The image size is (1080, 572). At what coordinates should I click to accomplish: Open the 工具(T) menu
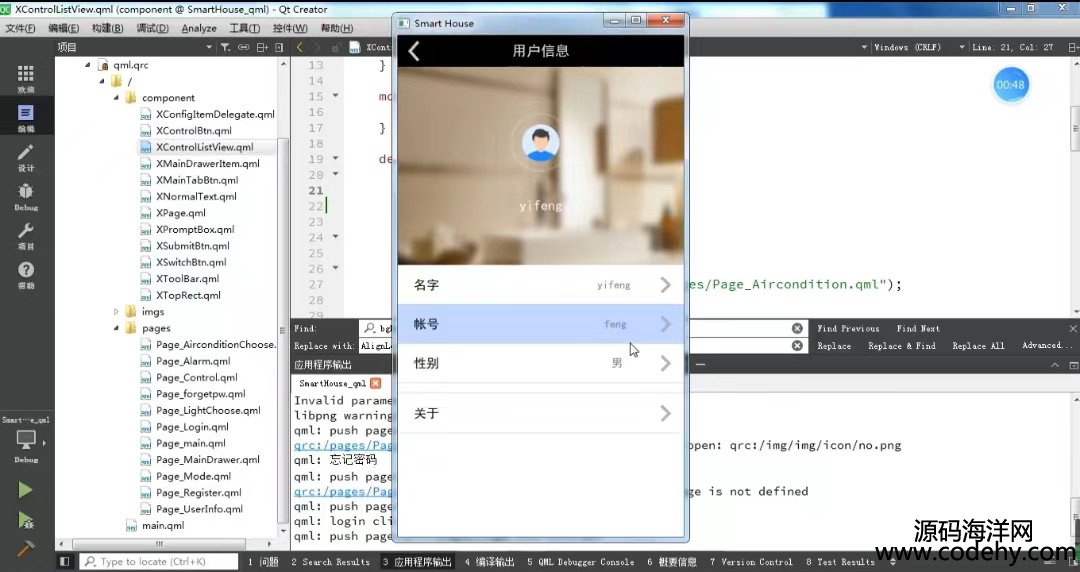(245, 28)
